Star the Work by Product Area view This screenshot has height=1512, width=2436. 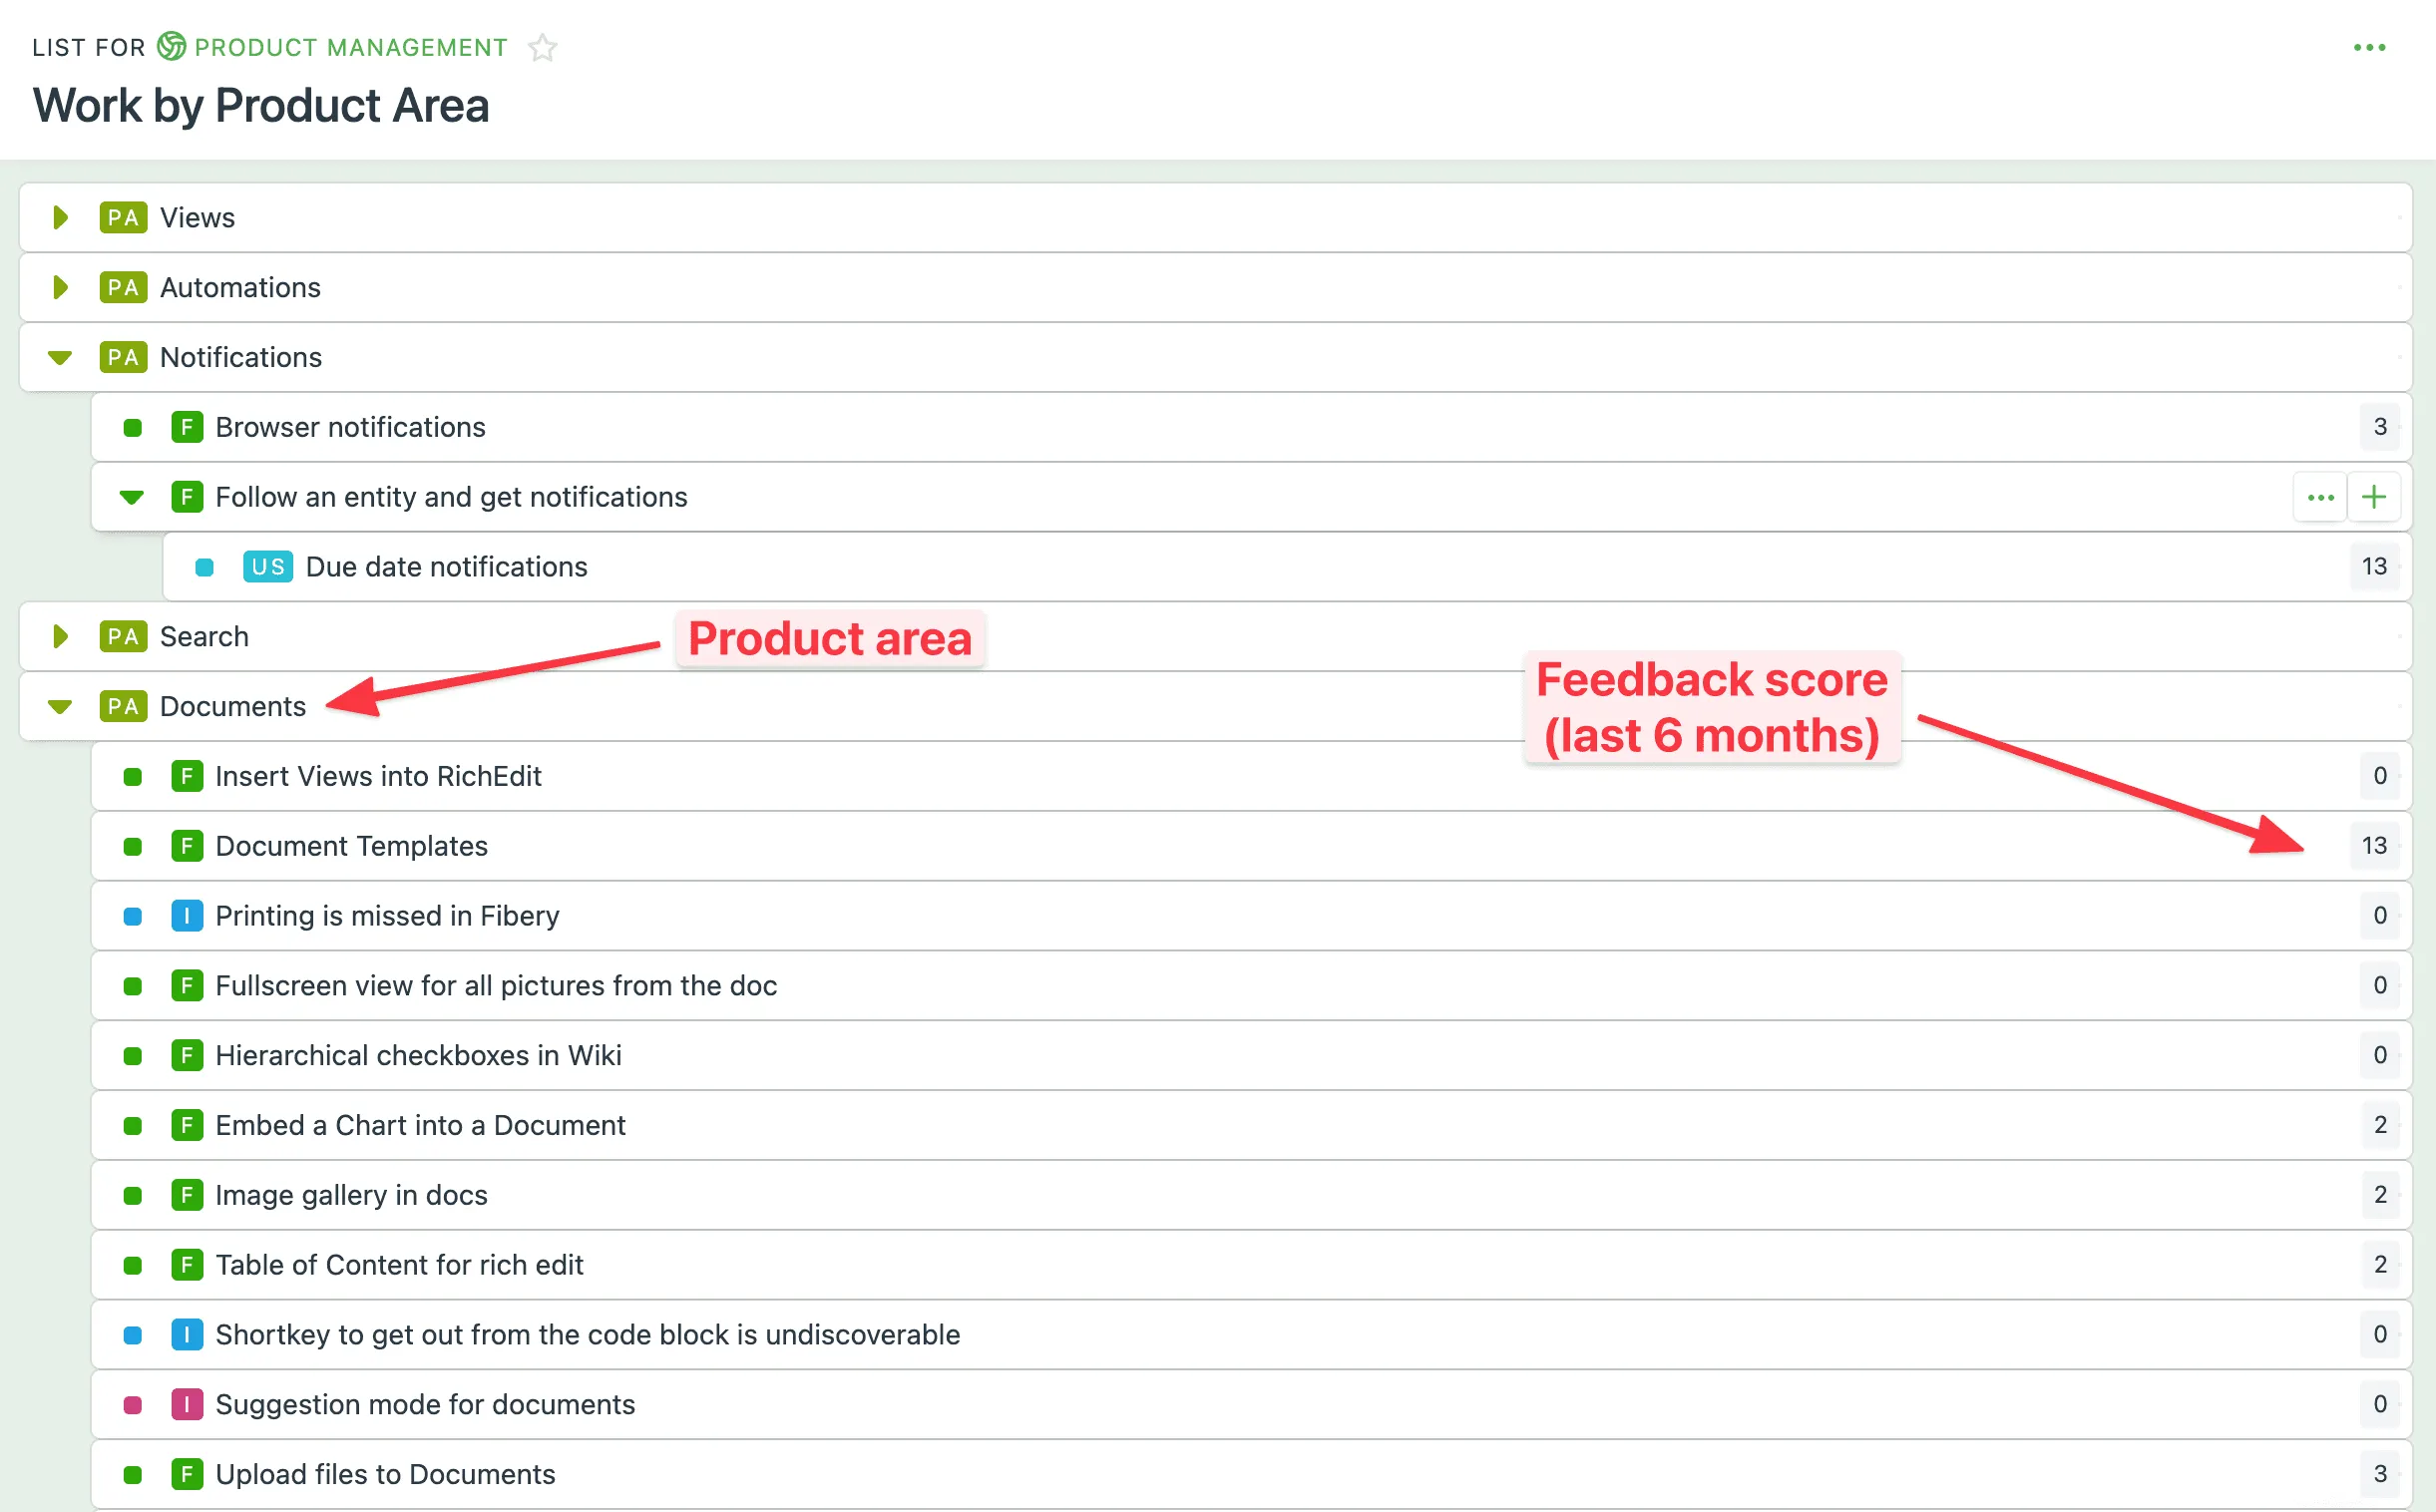point(543,47)
